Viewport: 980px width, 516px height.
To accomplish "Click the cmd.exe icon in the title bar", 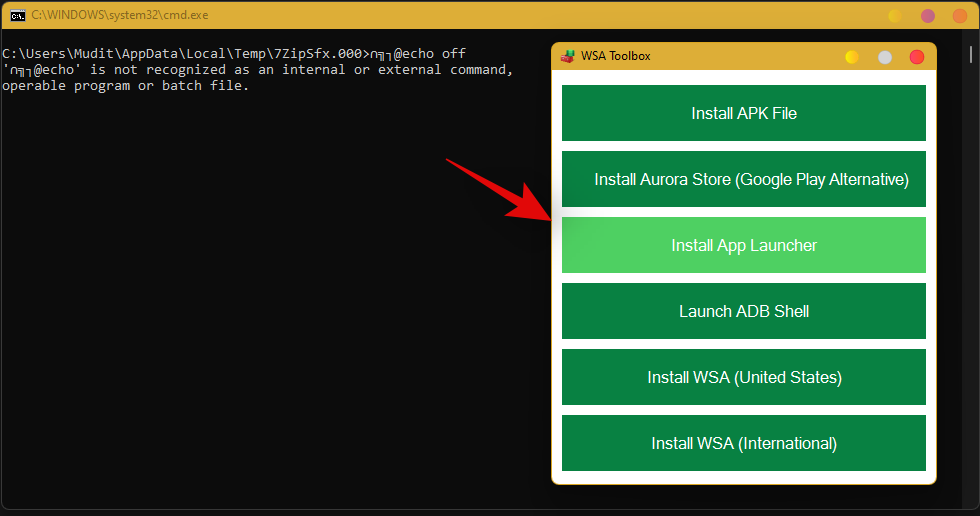I will click(18, 15).
